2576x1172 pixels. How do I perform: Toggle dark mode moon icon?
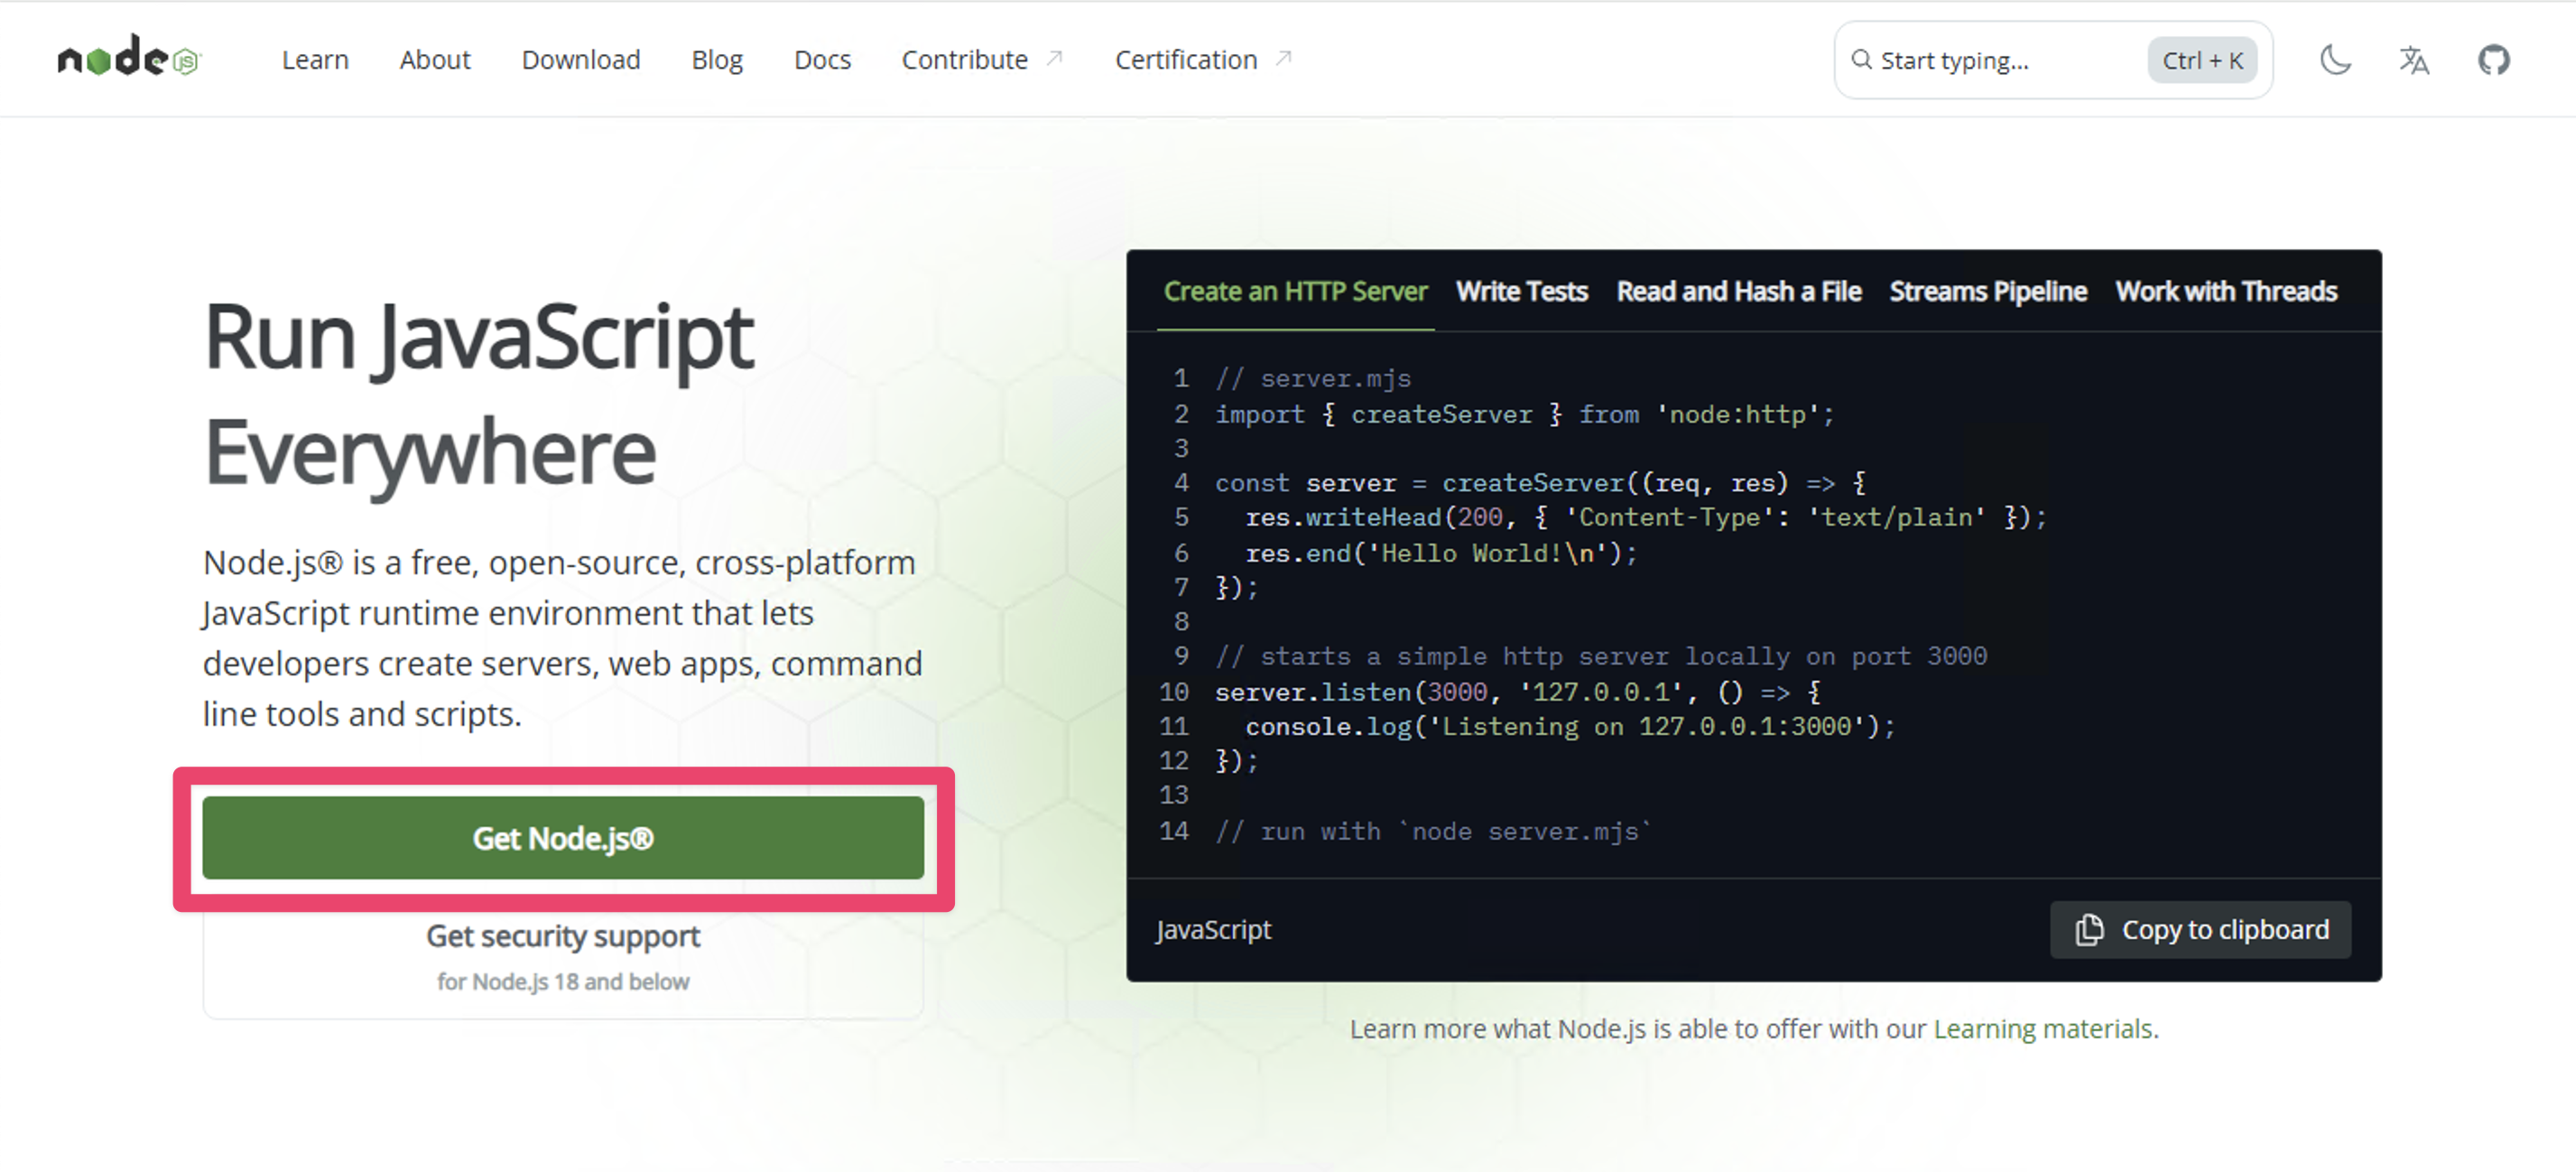click(x=2334, y=60)
